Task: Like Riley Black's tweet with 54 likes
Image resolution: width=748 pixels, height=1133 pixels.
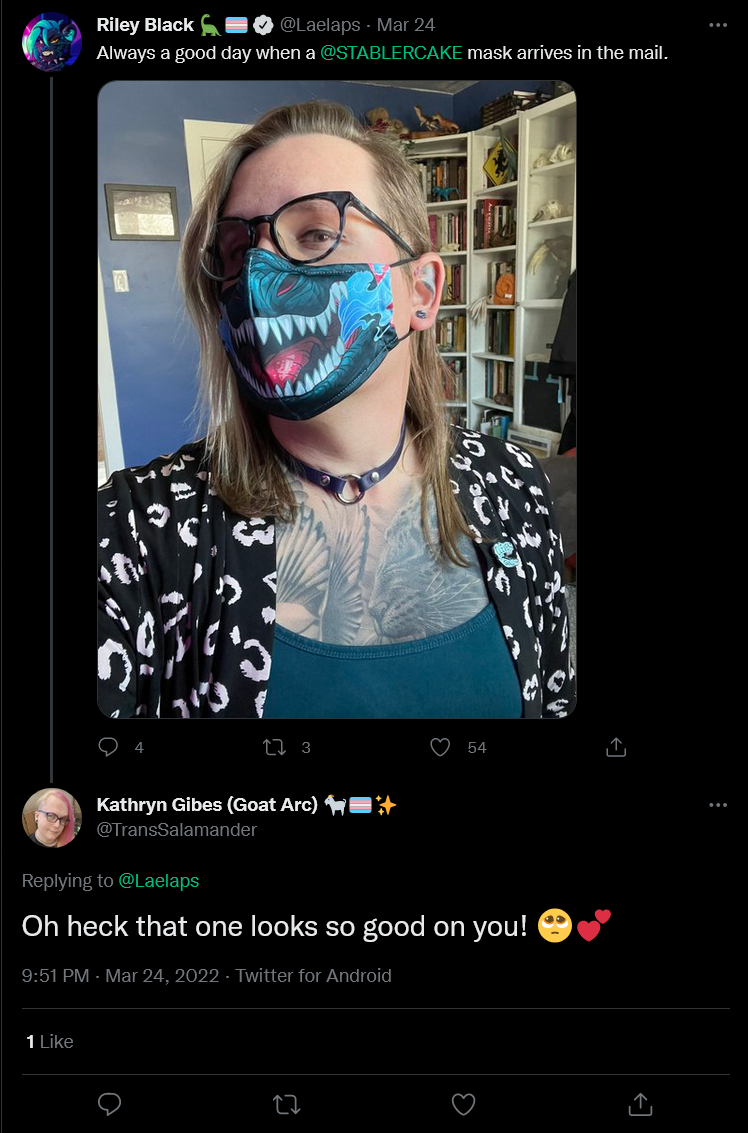Action: tap(440, 746)
